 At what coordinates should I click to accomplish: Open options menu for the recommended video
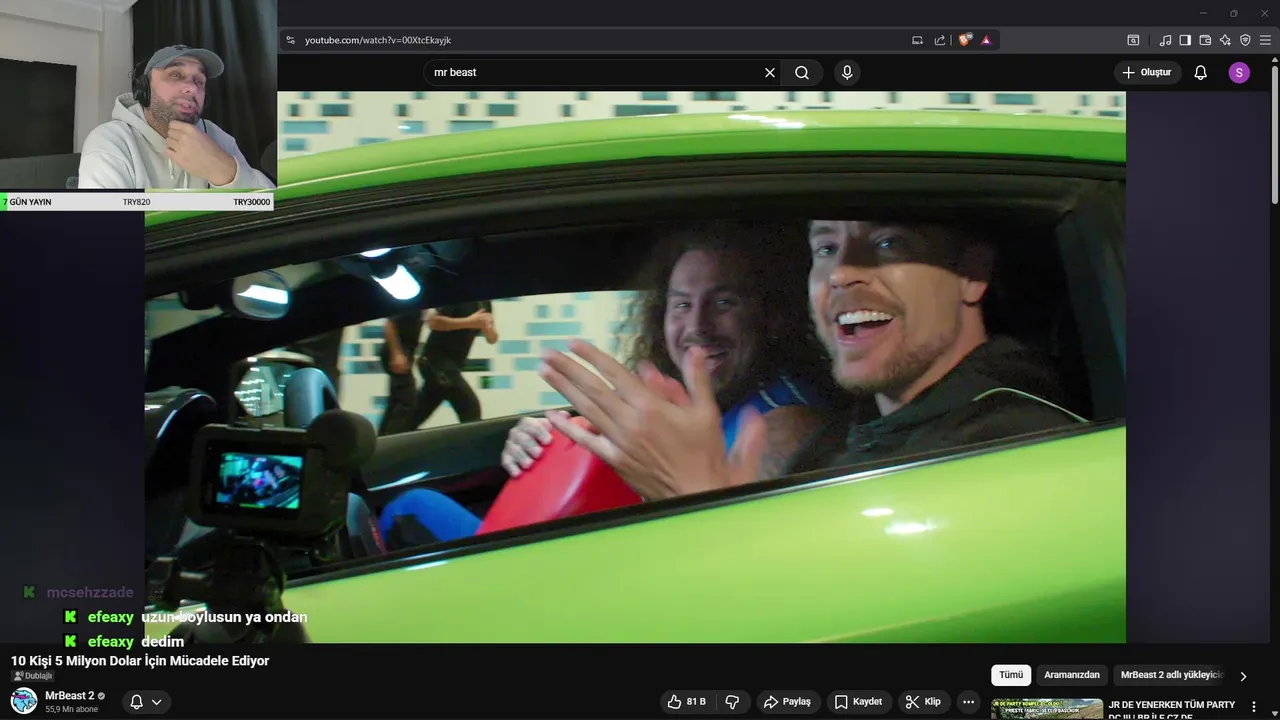(x=1254, y=707)
